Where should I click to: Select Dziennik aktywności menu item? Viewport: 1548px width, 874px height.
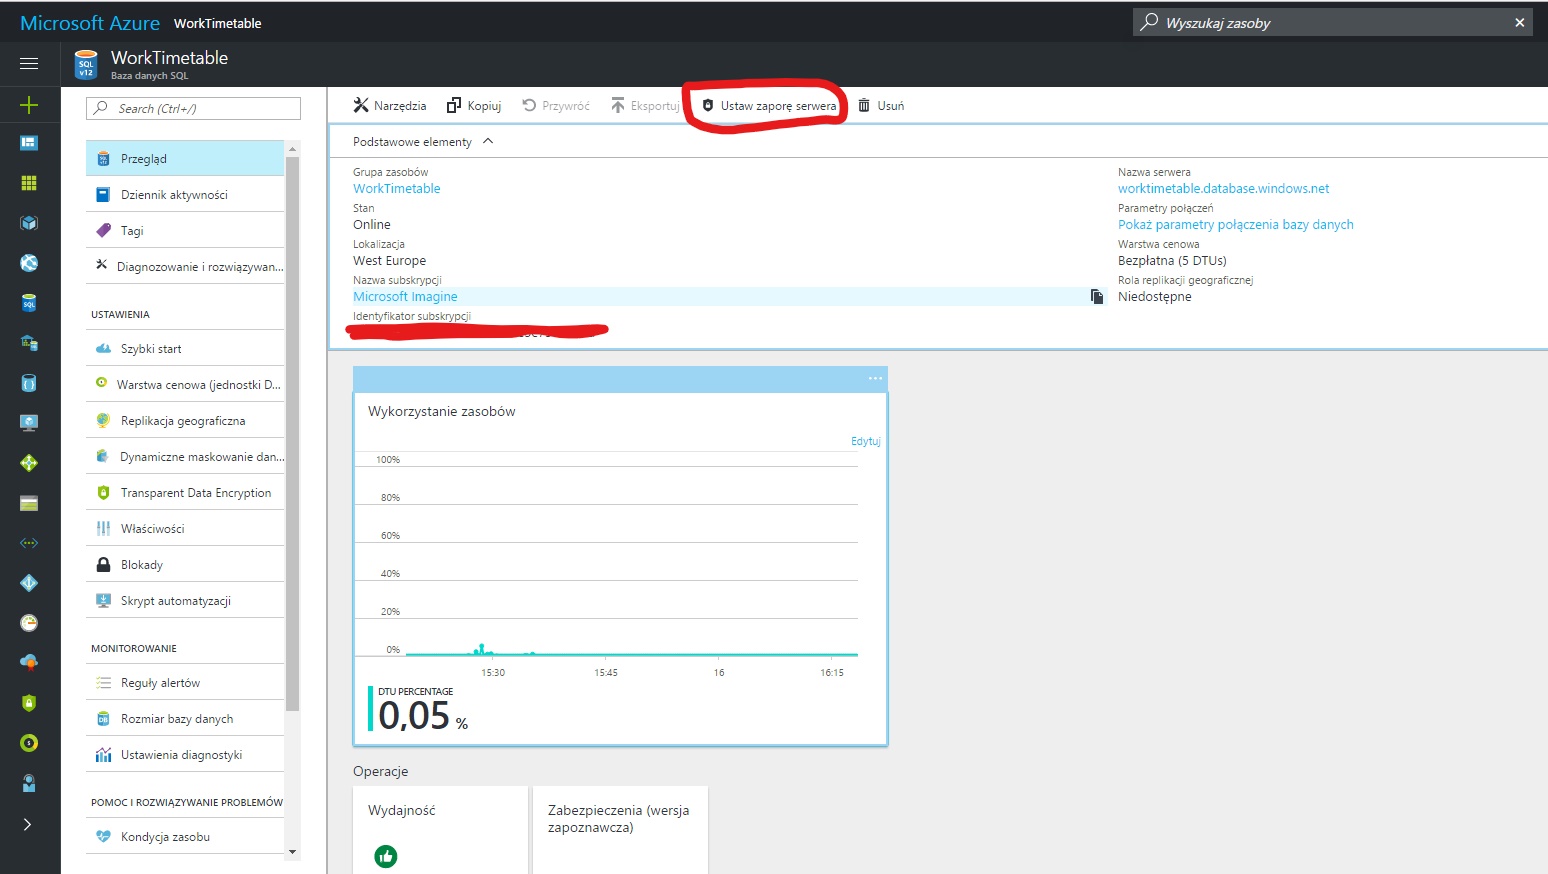pyautogui.click(x=174, y=195)
